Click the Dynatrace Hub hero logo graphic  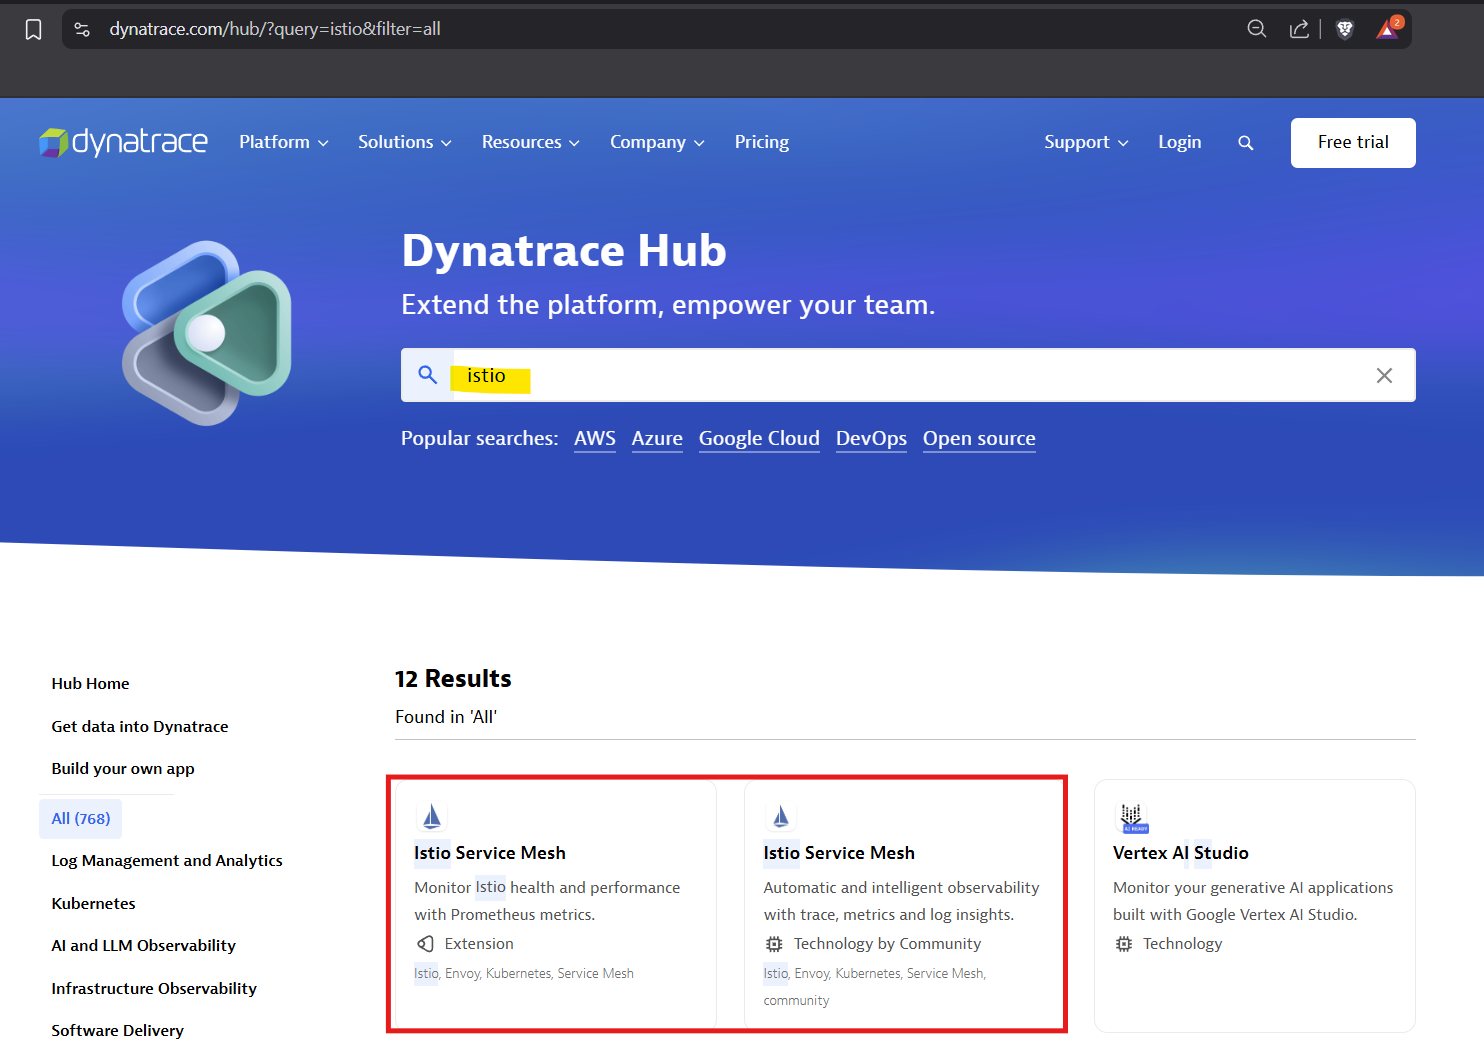(207, 333)
